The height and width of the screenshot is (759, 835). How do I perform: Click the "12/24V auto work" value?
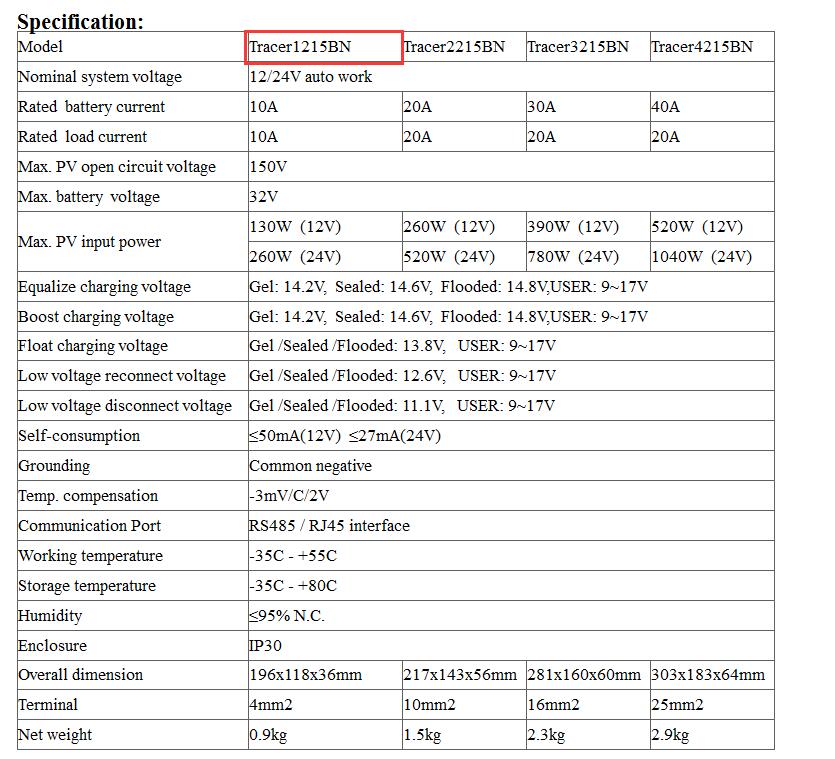click(x=310, y=77)
